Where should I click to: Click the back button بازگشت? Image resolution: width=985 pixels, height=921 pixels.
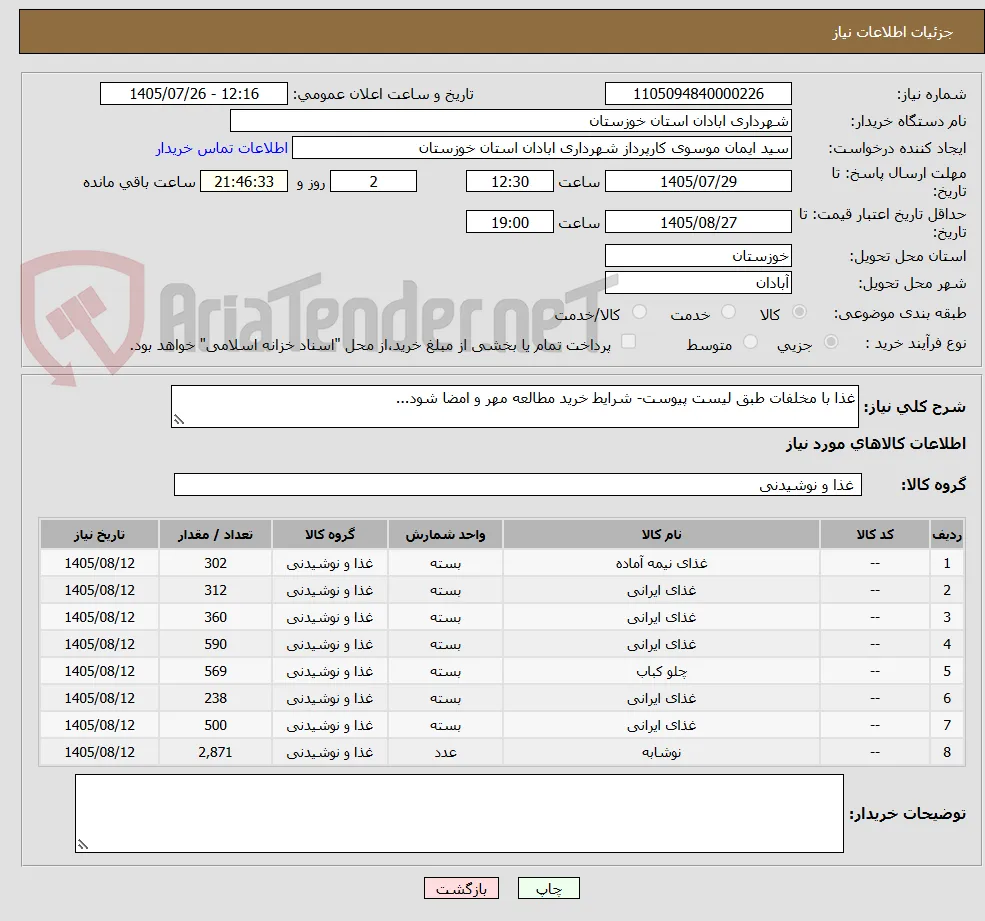461,888
